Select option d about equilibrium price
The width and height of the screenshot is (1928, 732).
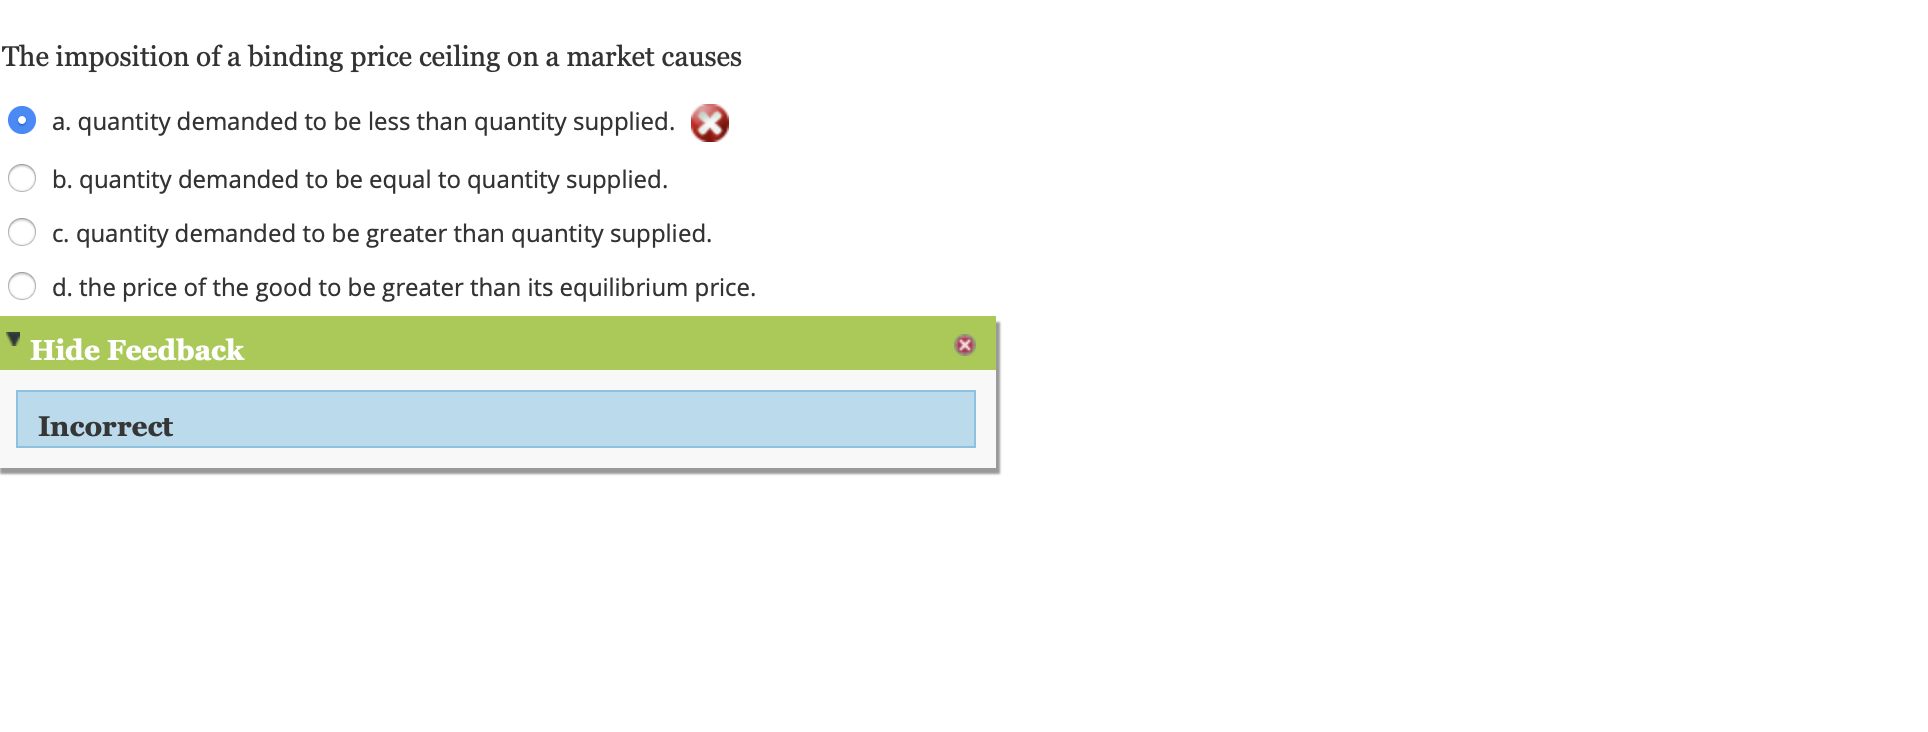pos(21,285)
